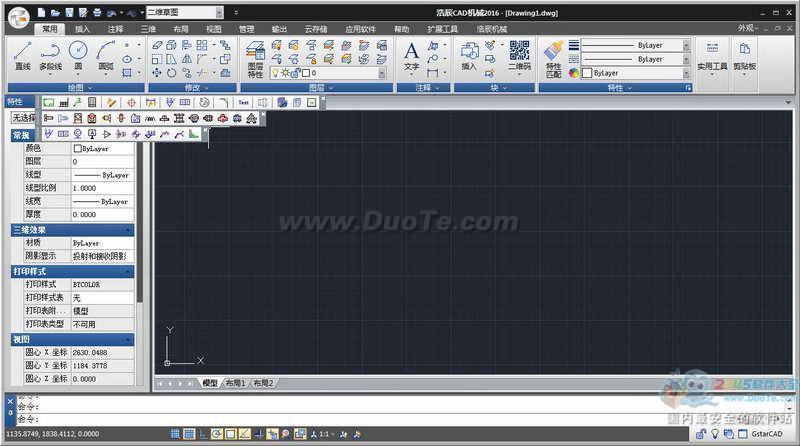800x446 pixels.
Task: Toggle grid display in status bar
Action: point(189,434)
